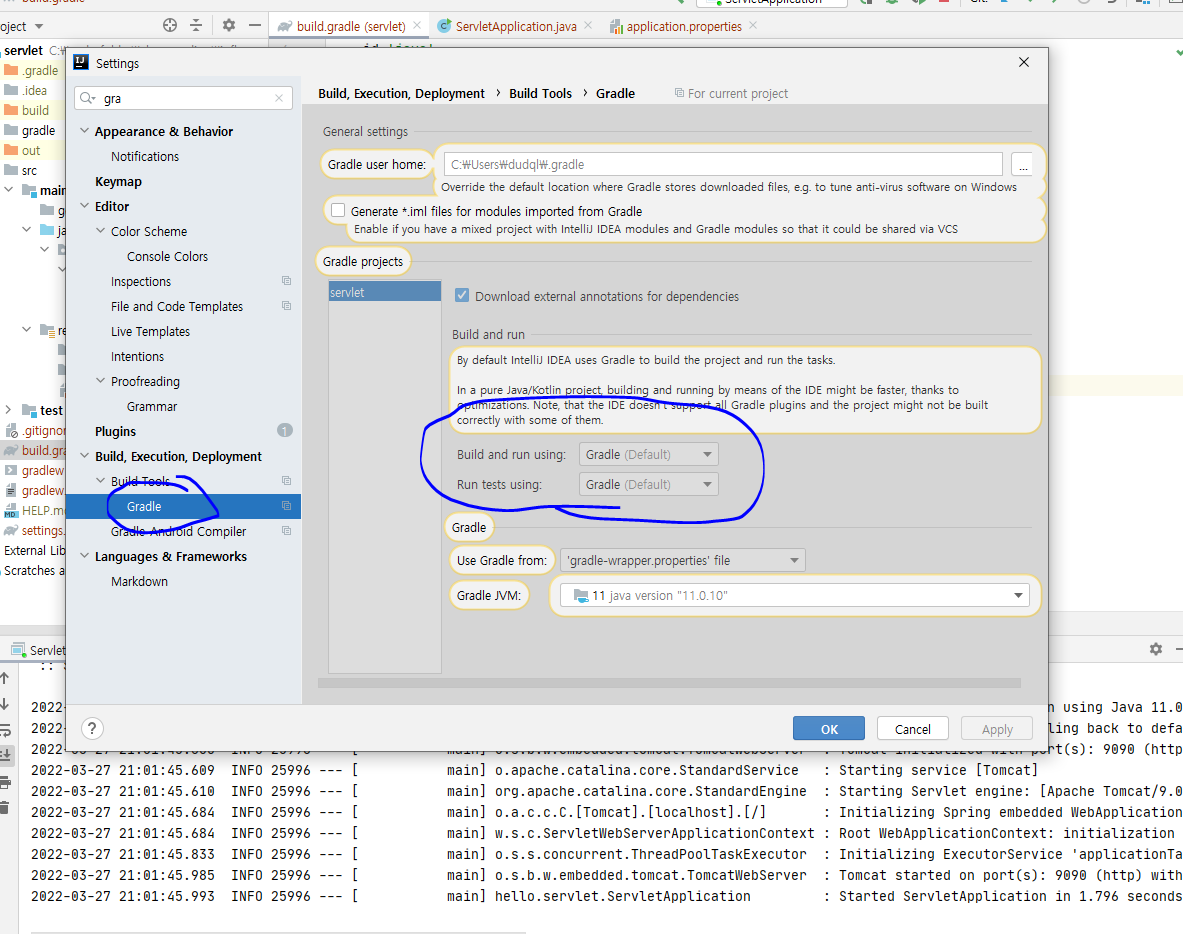This screenshot has width=1183, height=934.
Task: Click Build Tools breadcrumb
Action: [540, 94]
